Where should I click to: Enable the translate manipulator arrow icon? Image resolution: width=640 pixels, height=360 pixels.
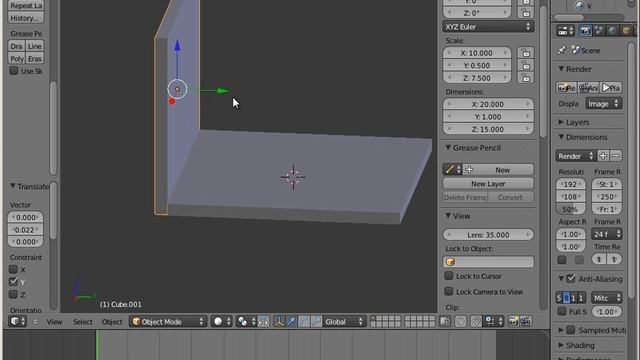tap(291, 322)
